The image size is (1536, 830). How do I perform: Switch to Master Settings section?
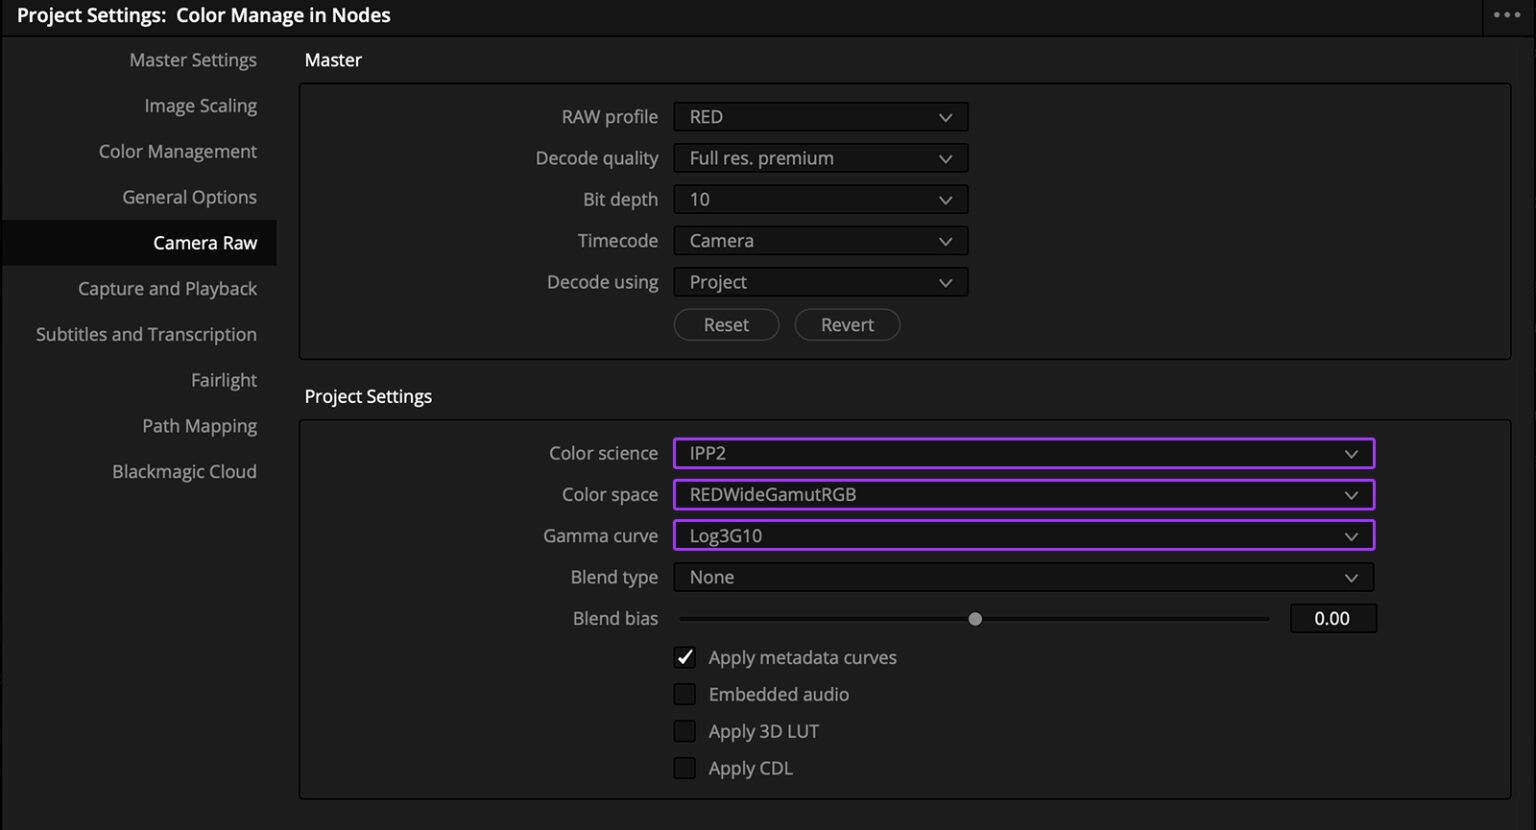192,60
